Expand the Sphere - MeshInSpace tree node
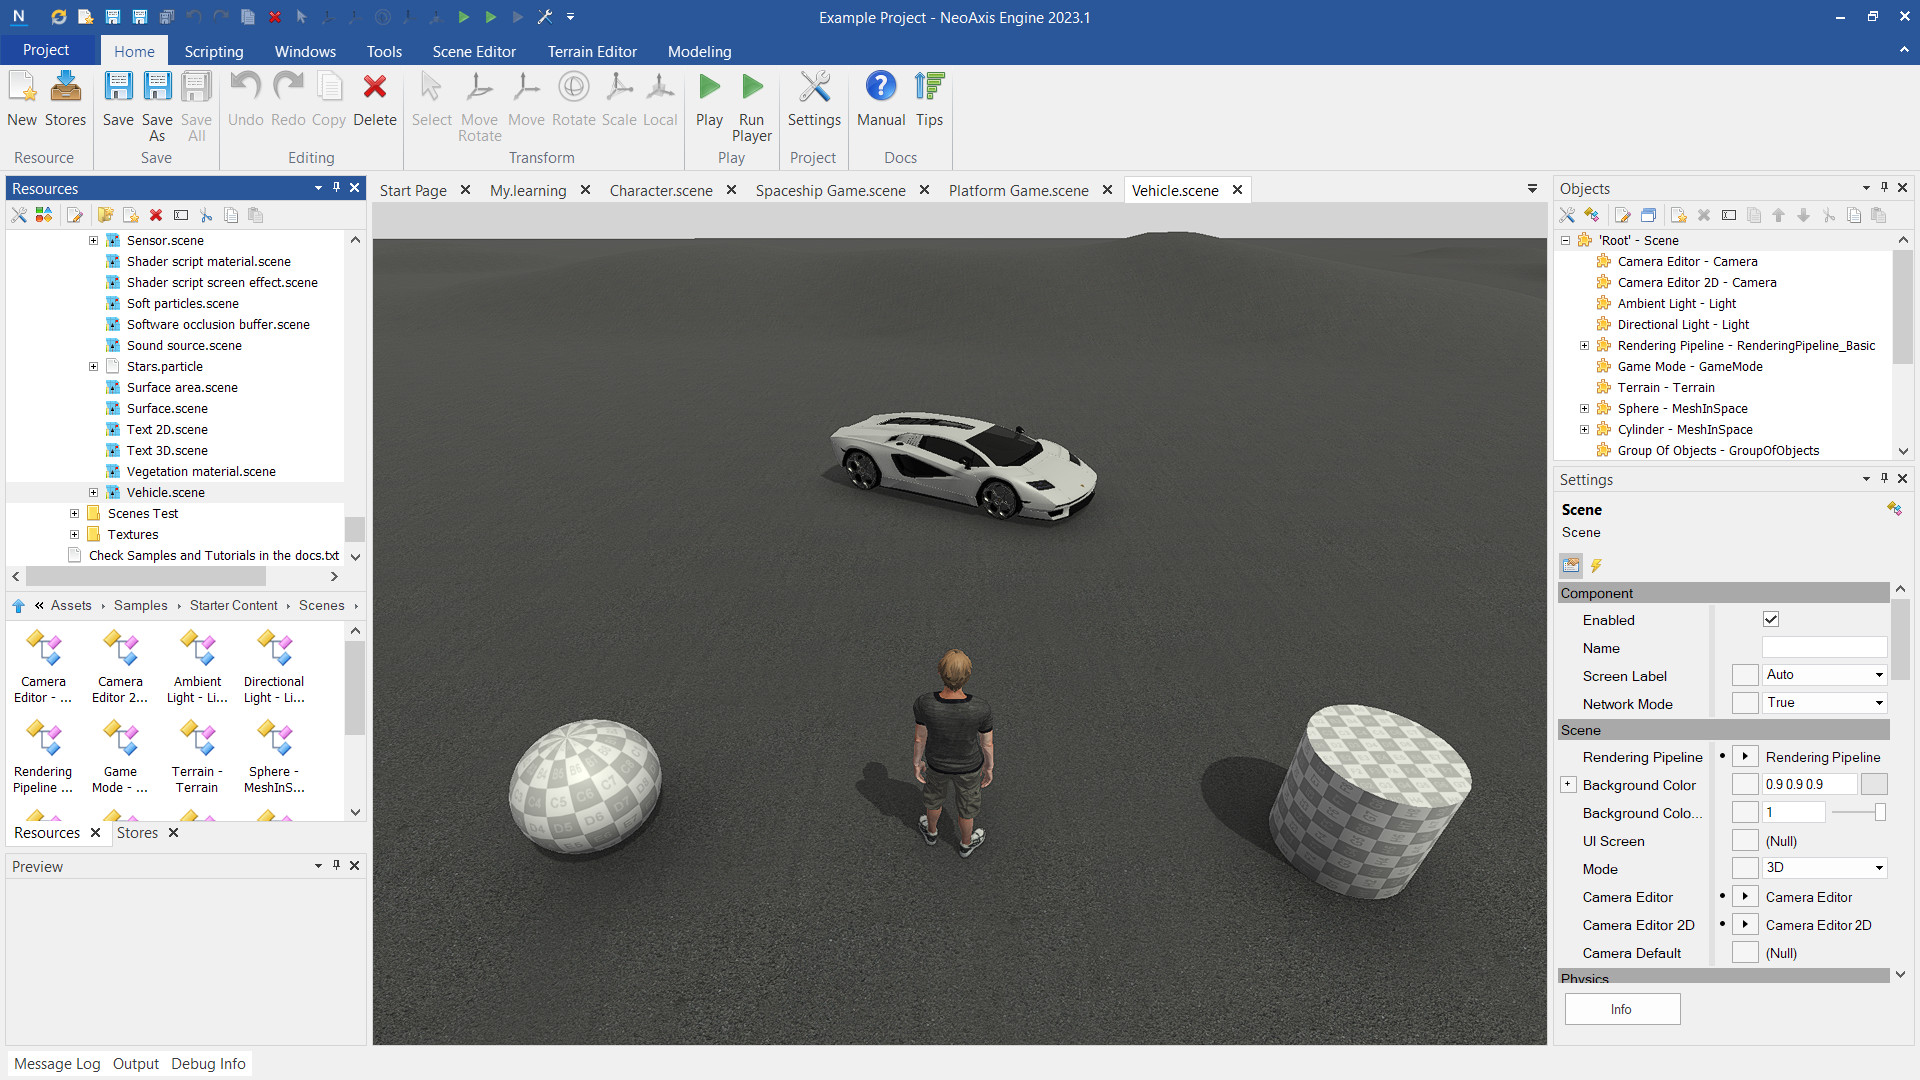This screenshot has height=1080, width=1920. pos(1584,409)
